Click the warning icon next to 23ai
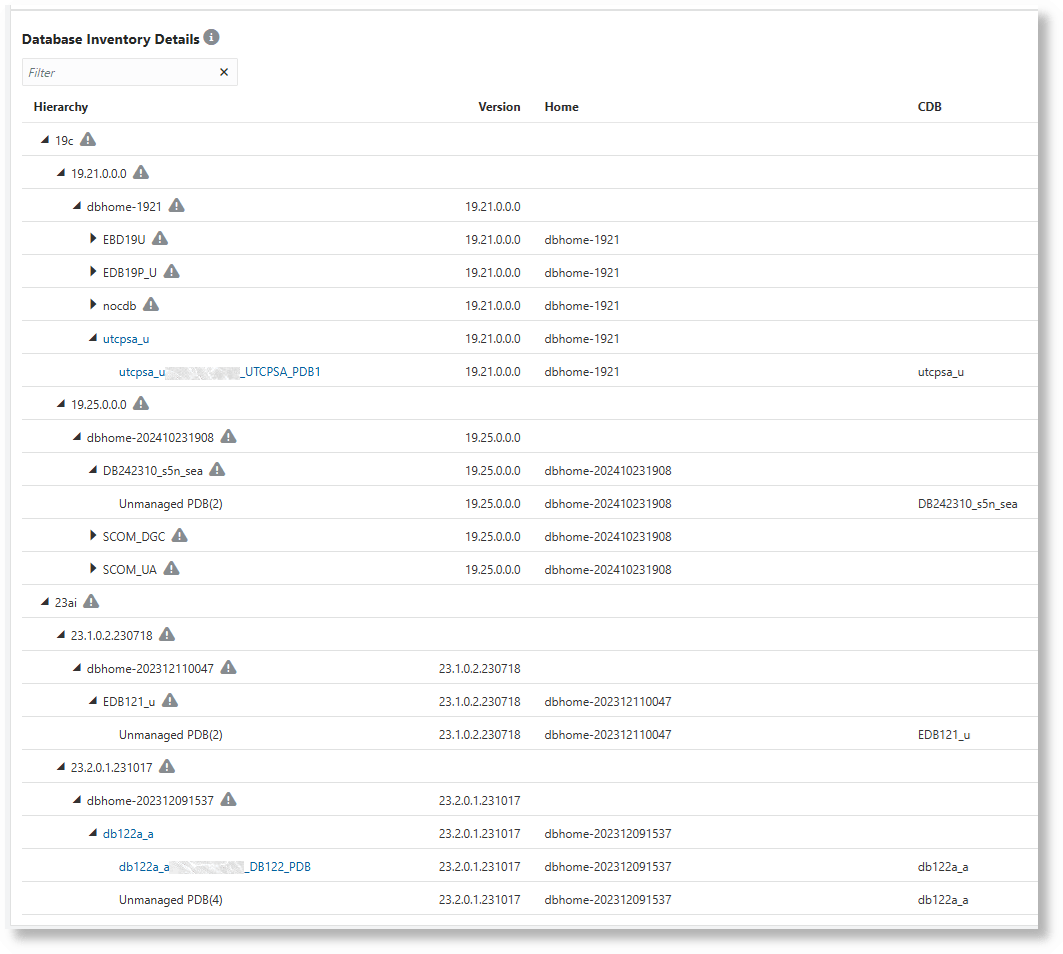The image size is (1063, 954). click(x=92, y=601)
